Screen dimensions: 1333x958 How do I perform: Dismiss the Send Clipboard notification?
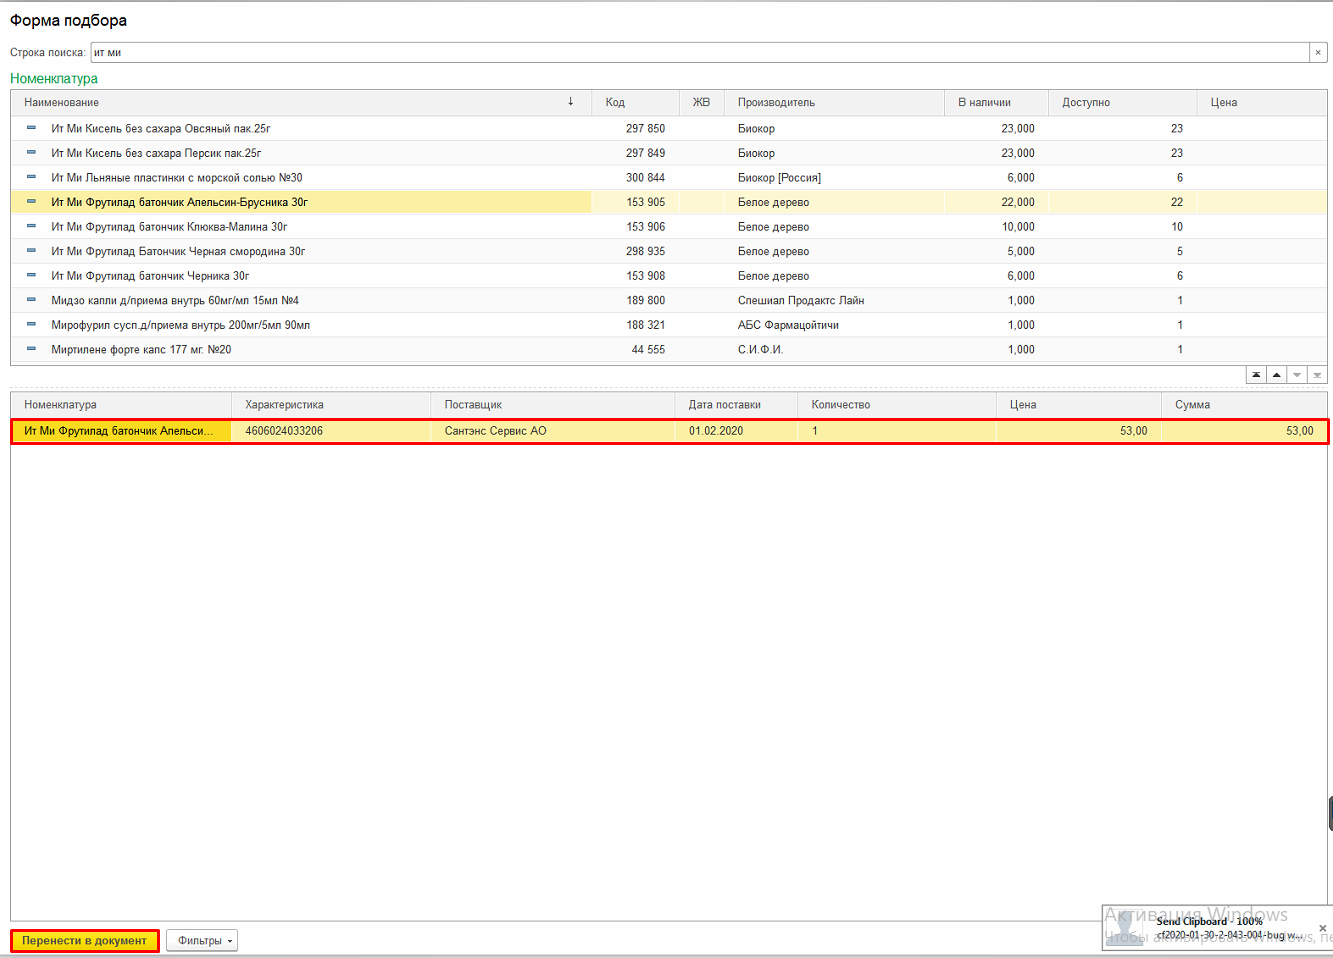click(x=1322, y=929)
